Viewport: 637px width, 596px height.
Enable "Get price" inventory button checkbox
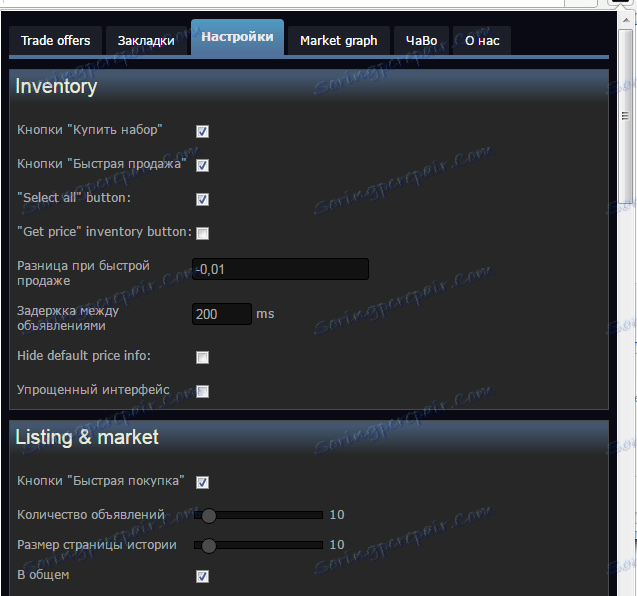coord(202,233)
